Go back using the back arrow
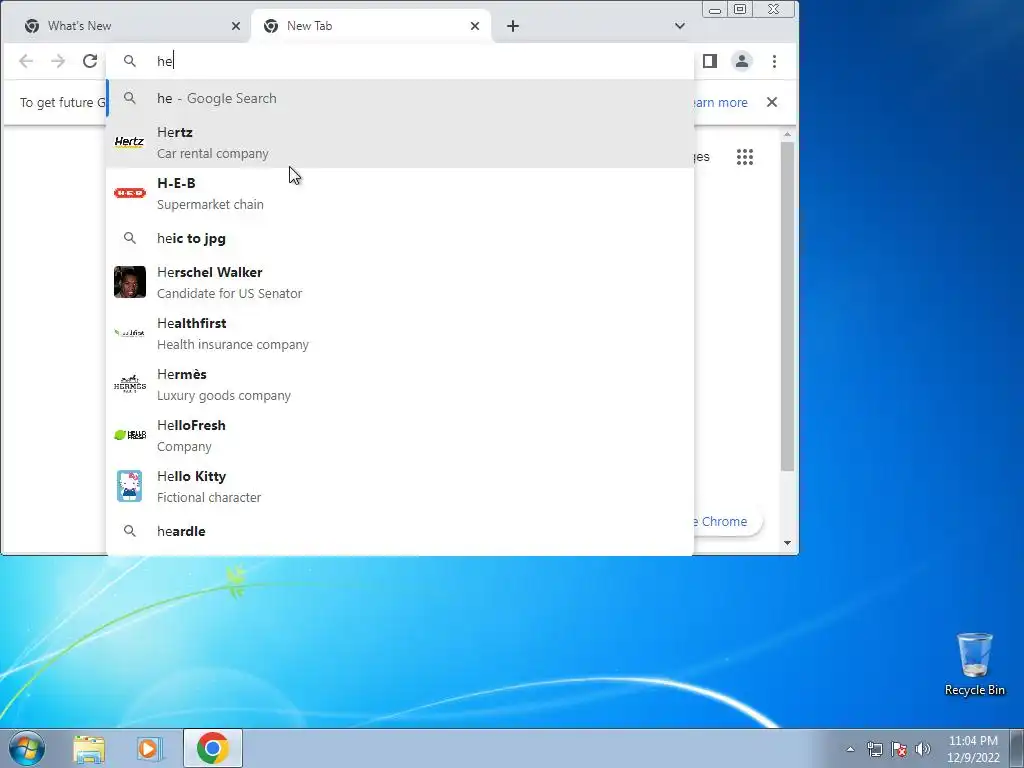The width and height of the screenshot is (1024, 768). [26, 61]
